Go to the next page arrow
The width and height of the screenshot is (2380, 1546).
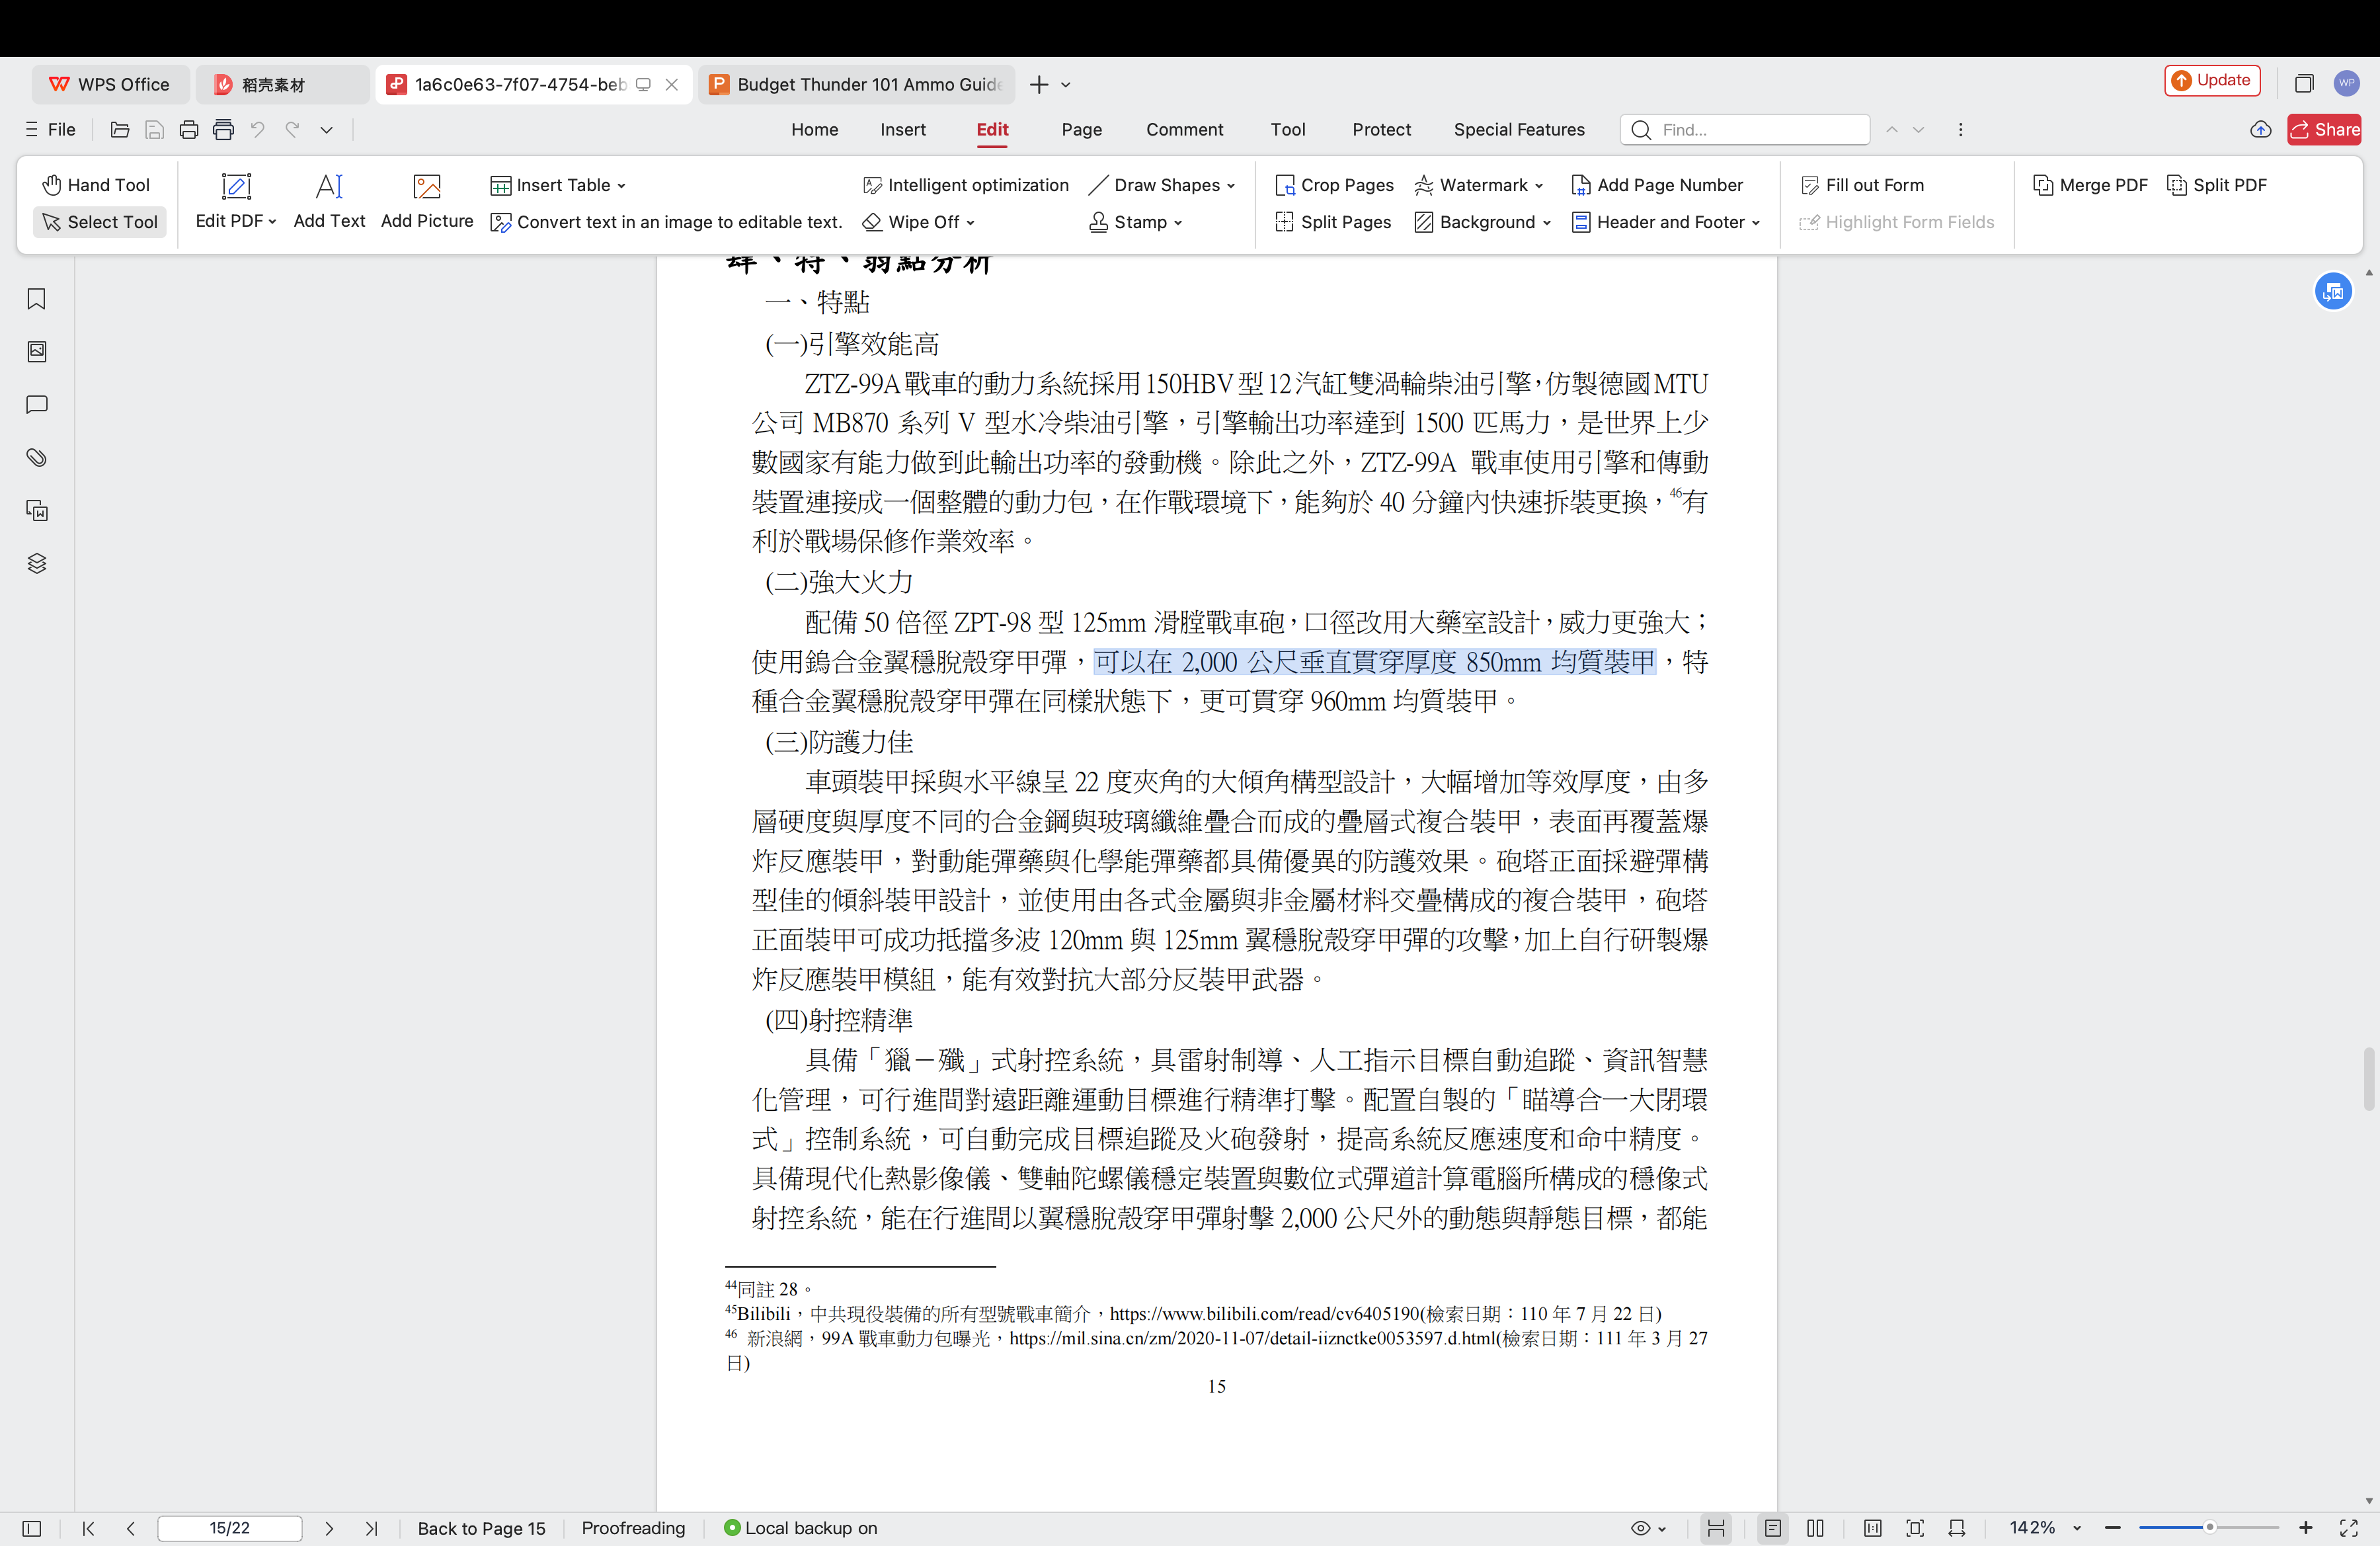329,1528
